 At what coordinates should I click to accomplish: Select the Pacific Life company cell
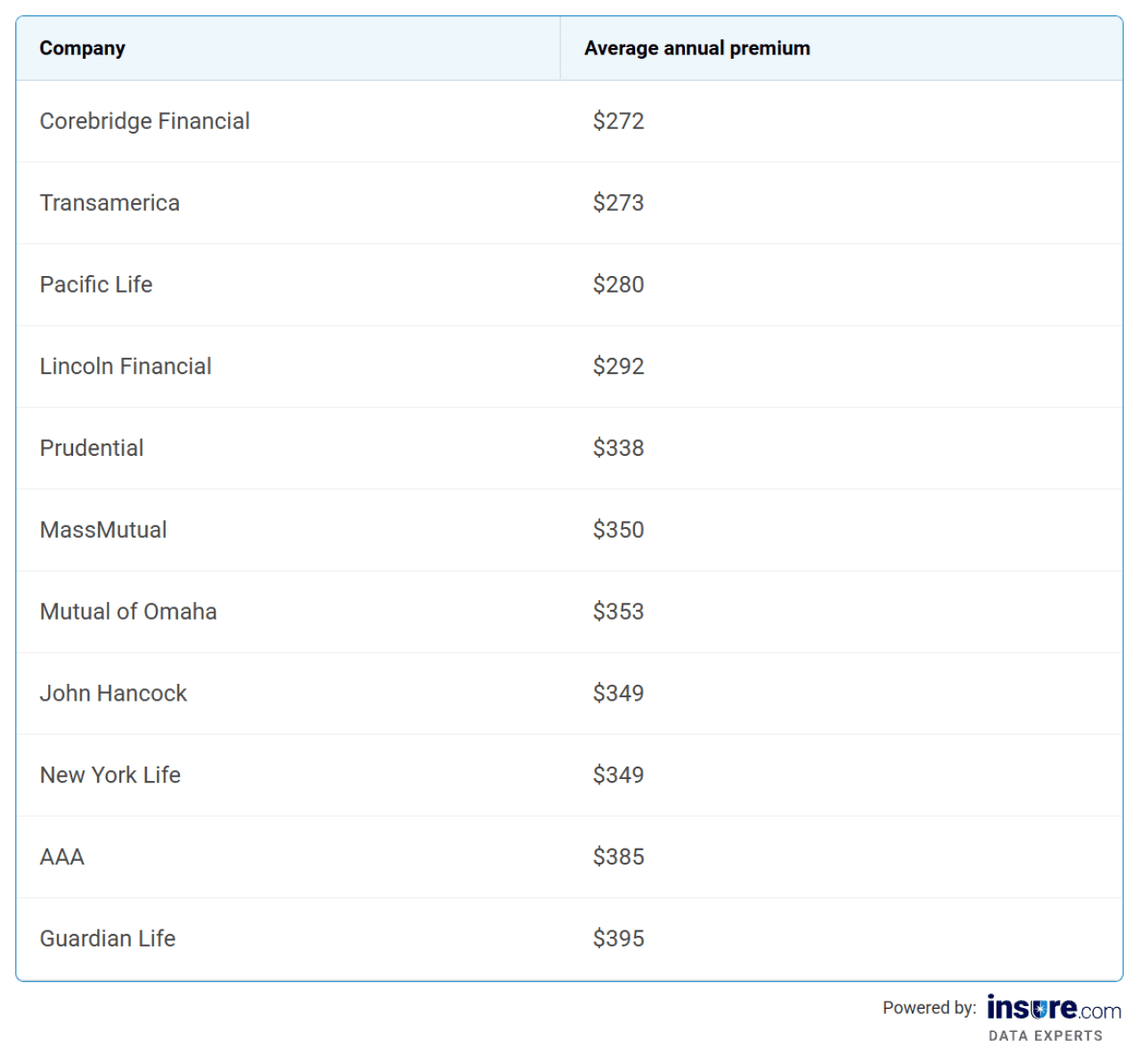point(96,285)
